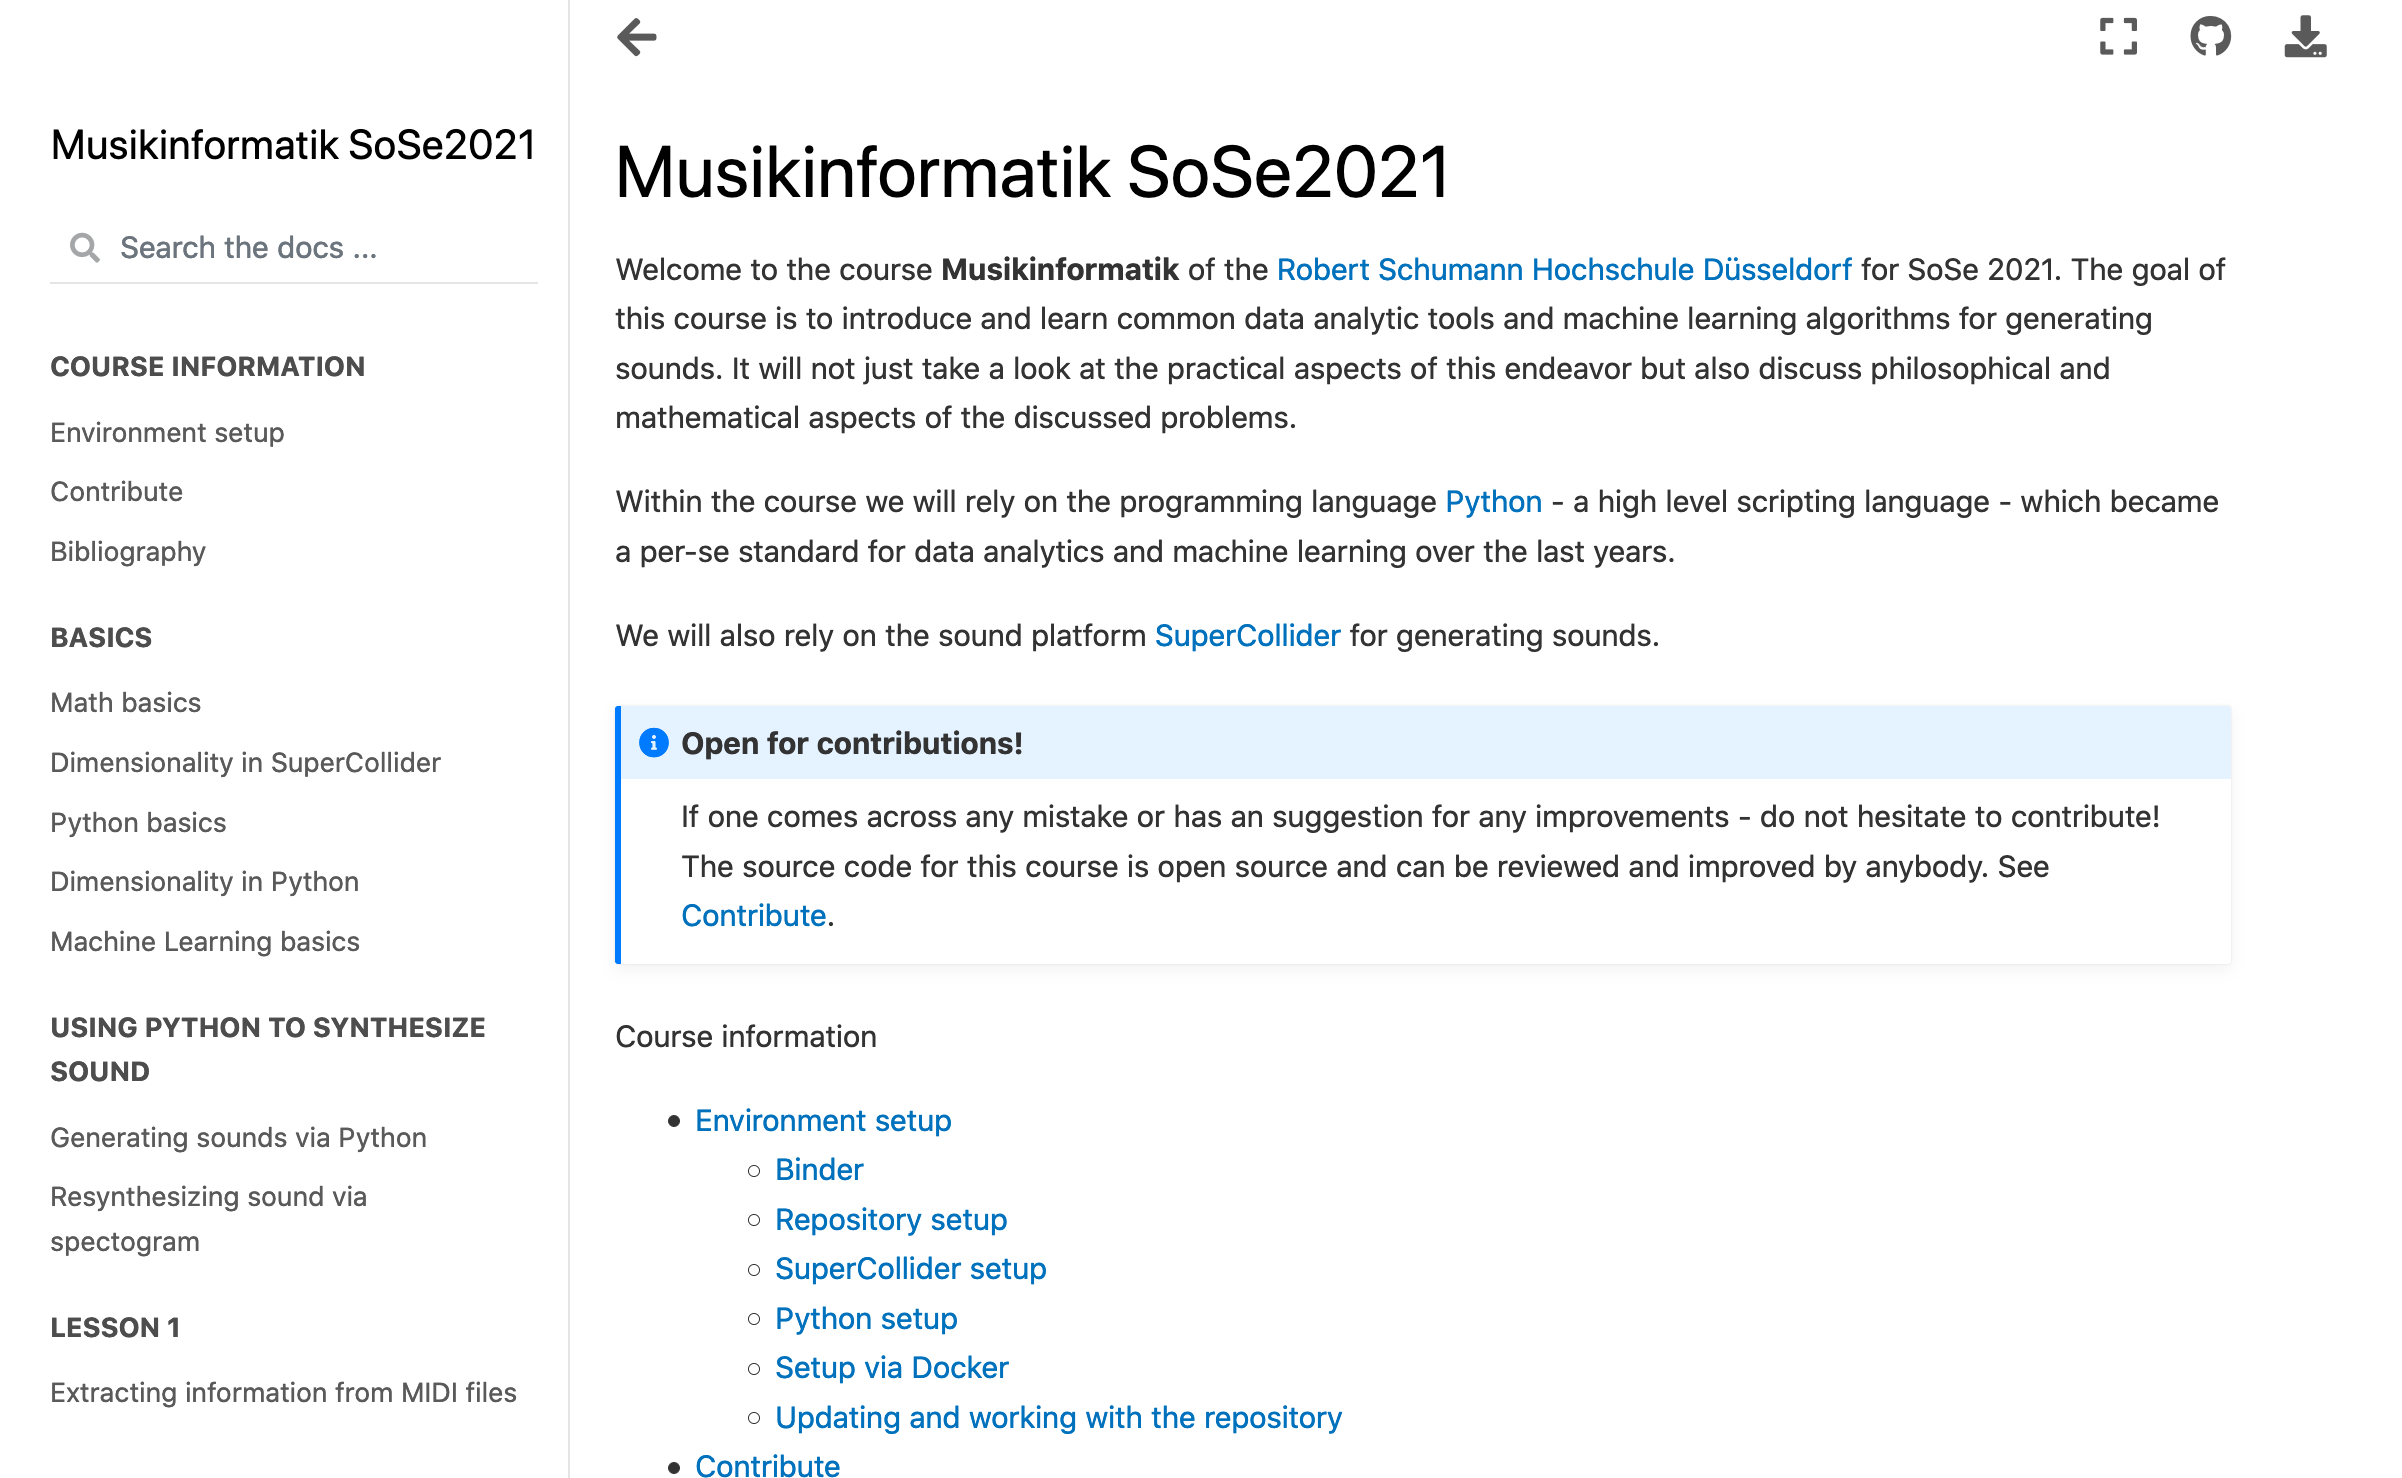Screen dimensions: 2402x1478
Task: Click inside the Search the docs field
Action: click(x=290, y=246)
